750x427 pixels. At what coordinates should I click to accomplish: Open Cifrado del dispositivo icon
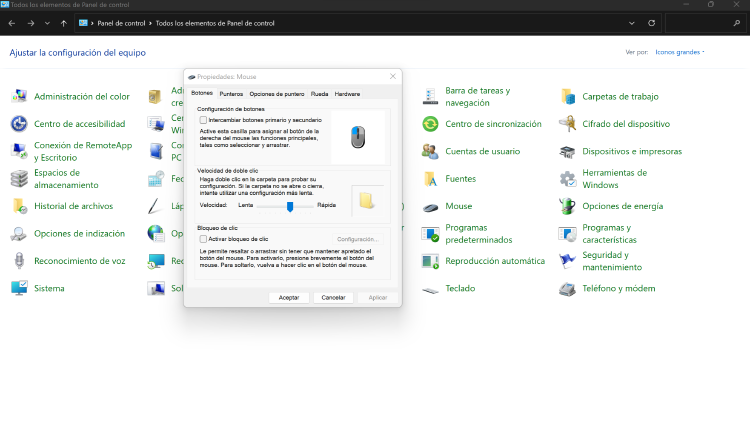tap(567, 124)
